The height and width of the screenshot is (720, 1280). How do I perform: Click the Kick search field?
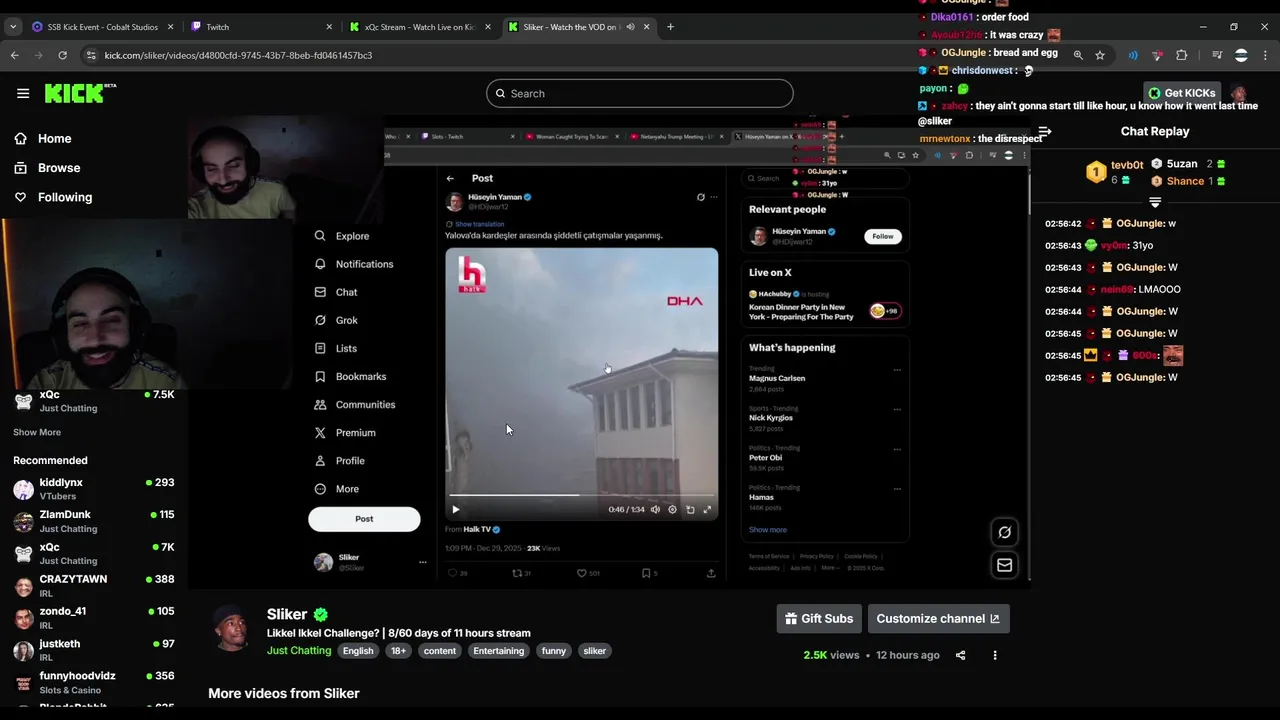click(x=640, y=93)
